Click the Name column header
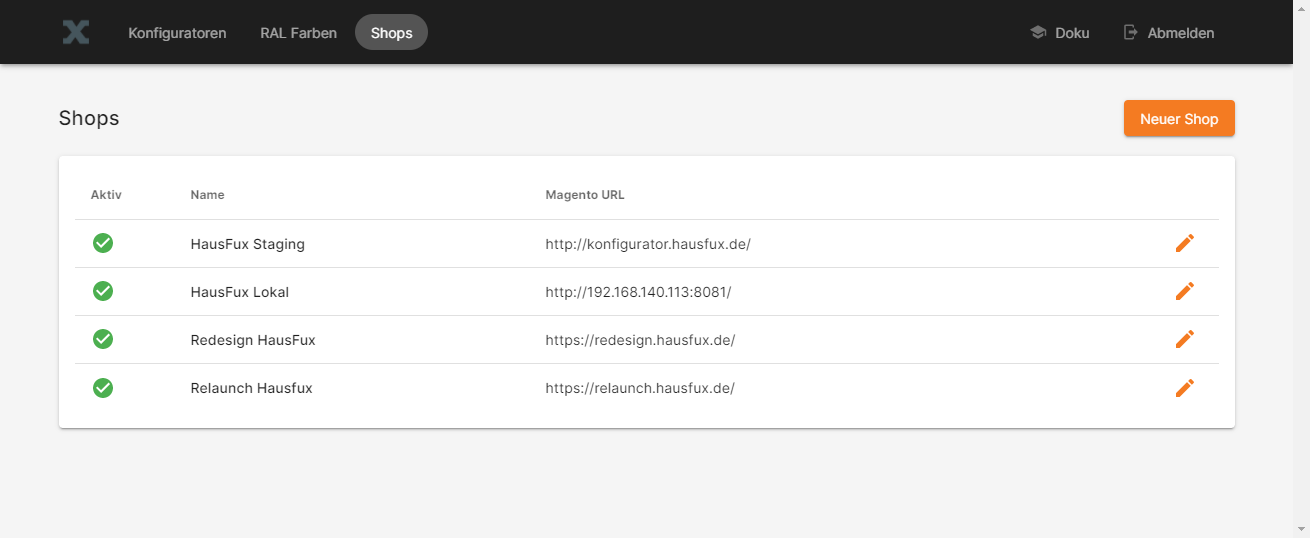Screen dimensions: 1310x538 207,195
